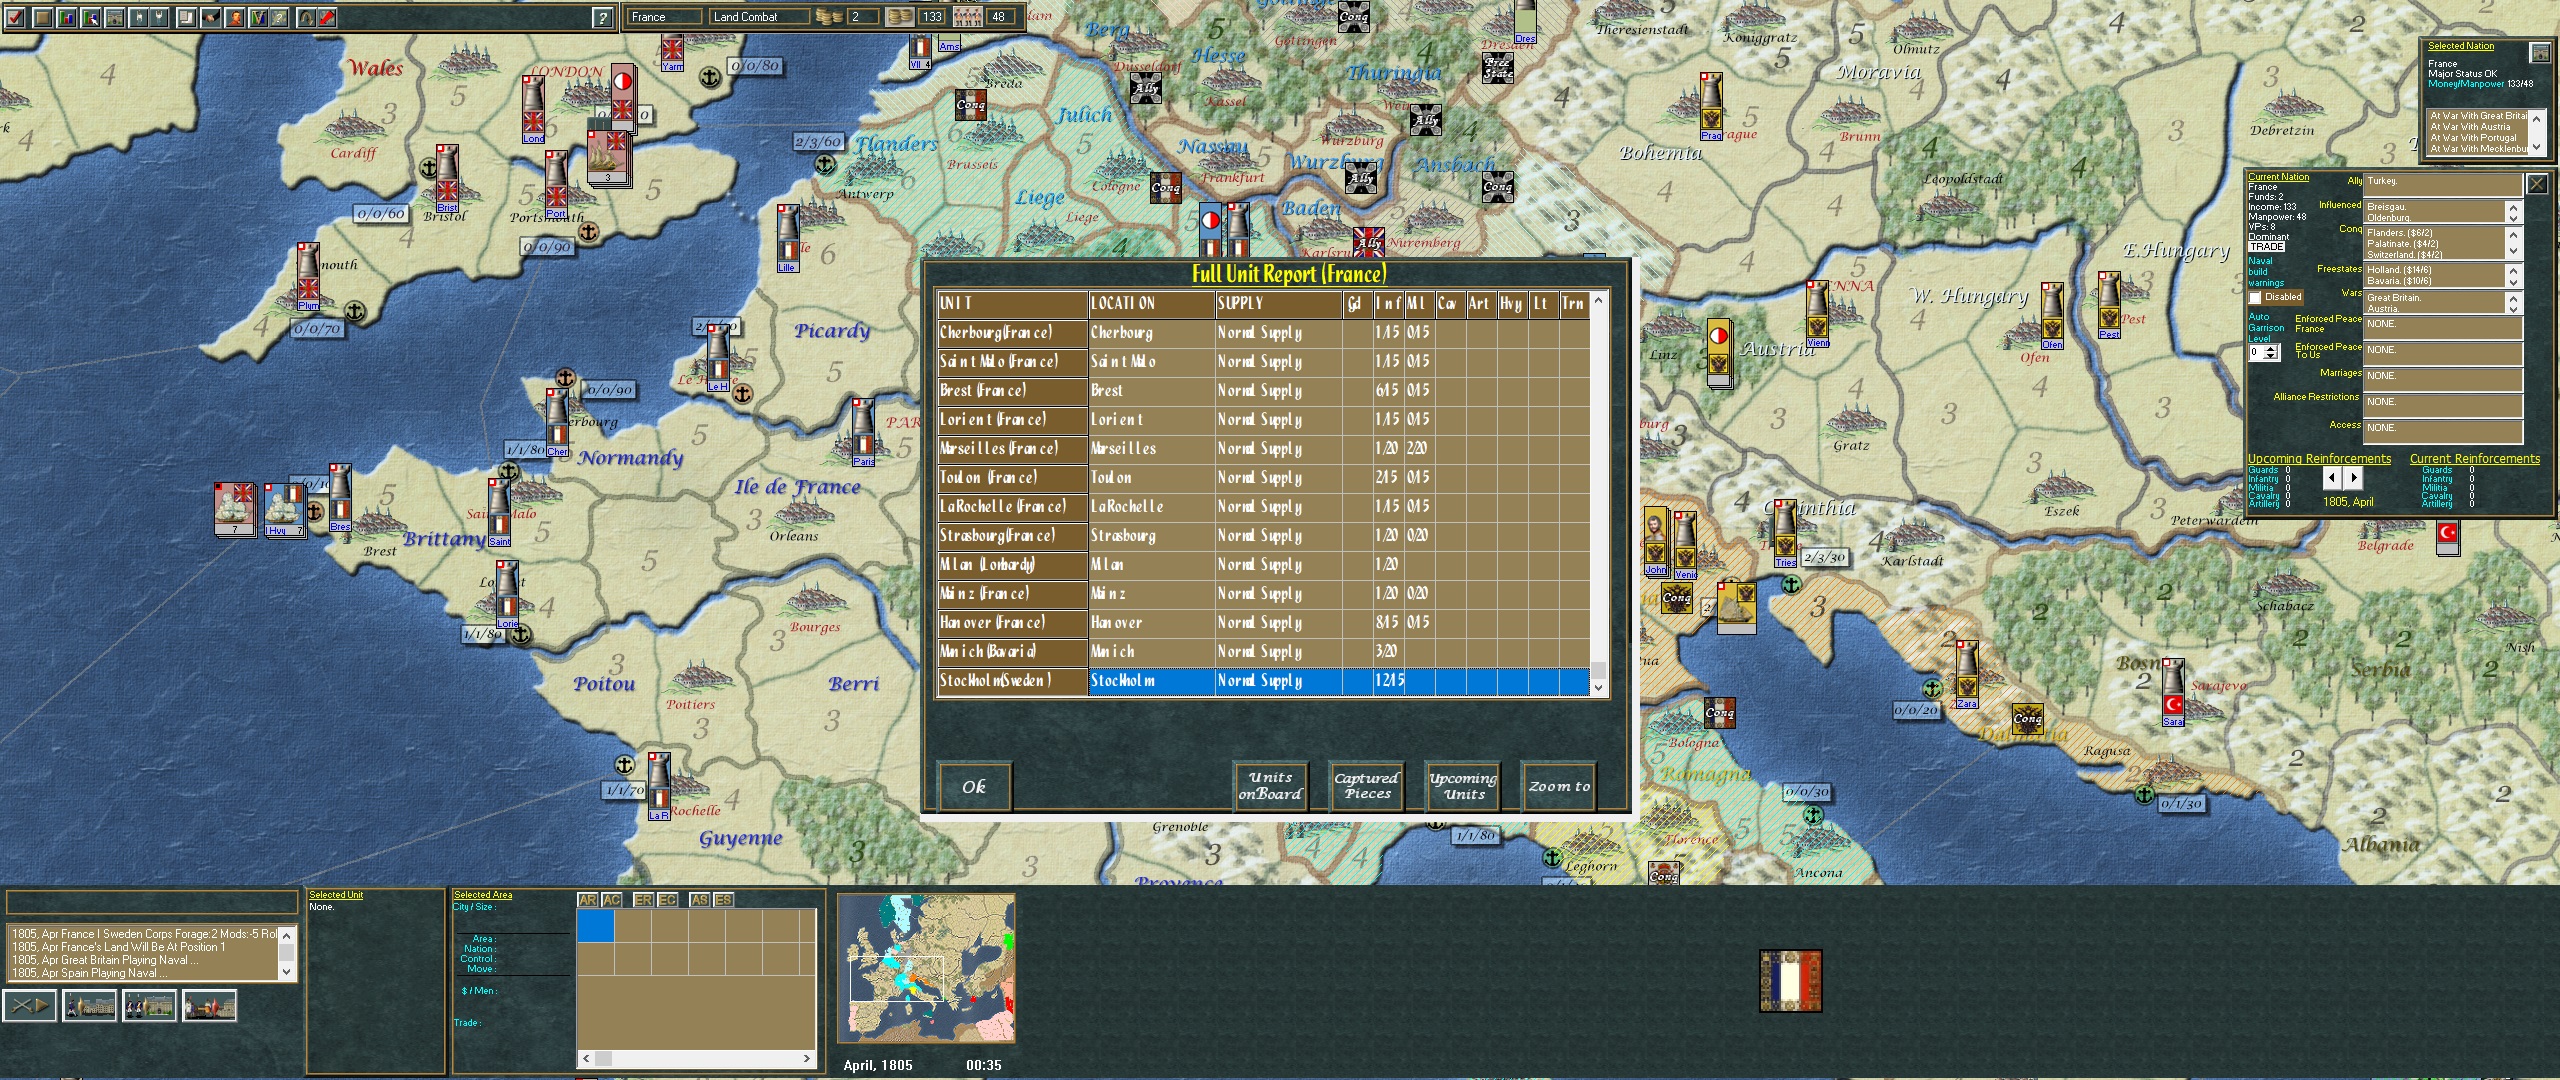Viewport: 2560px width, 1080px height.
Task: Select the Brest (France) unit row
Action: pos(1263,391)
